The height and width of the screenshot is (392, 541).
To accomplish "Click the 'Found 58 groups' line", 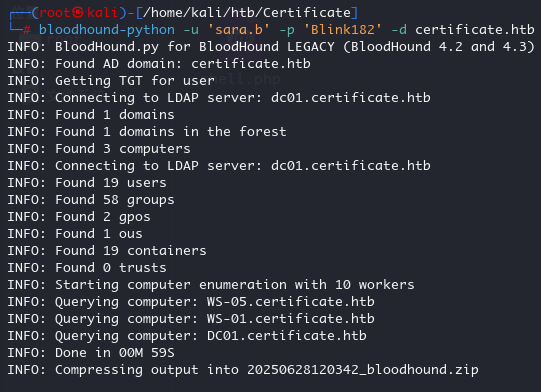I will coord(91,200).
